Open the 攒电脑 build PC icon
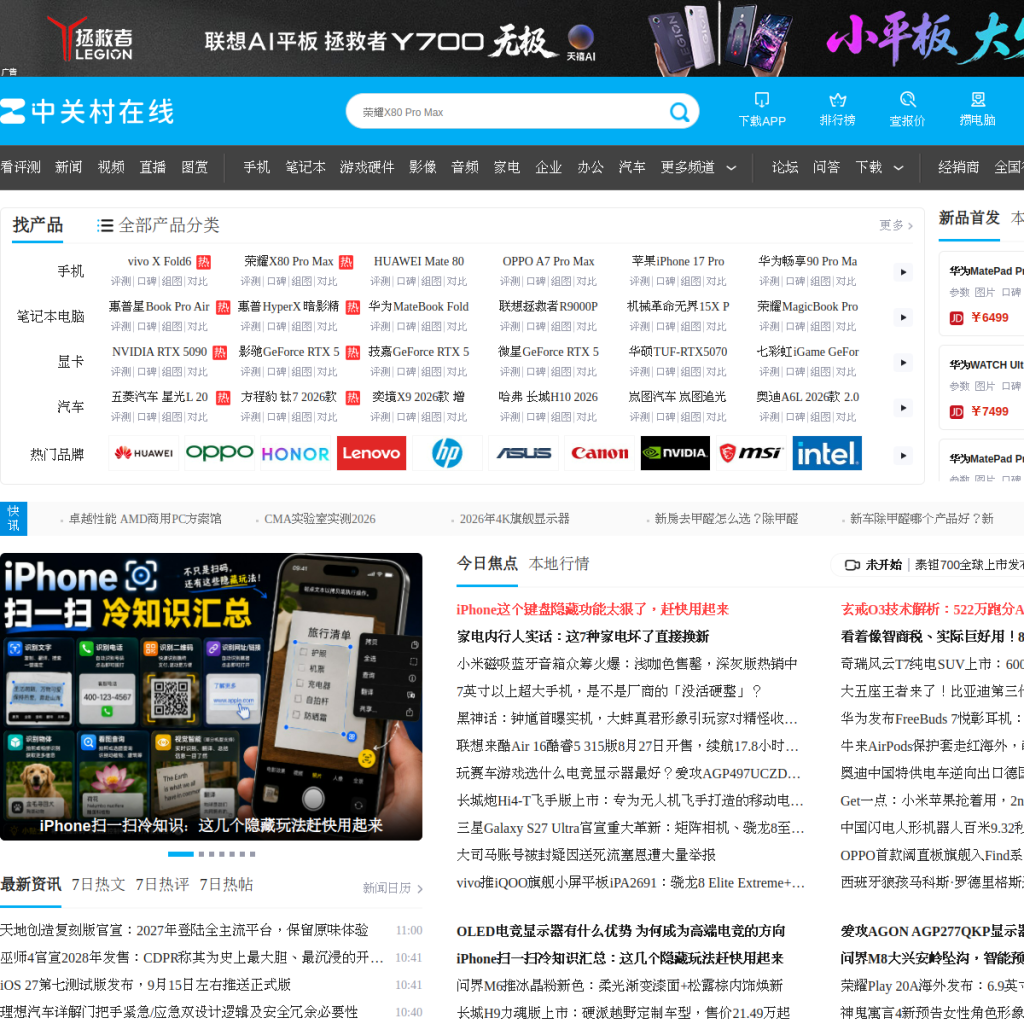Image resolution: width=1024 pixels, height=1024 pixels. coord(978,99)
